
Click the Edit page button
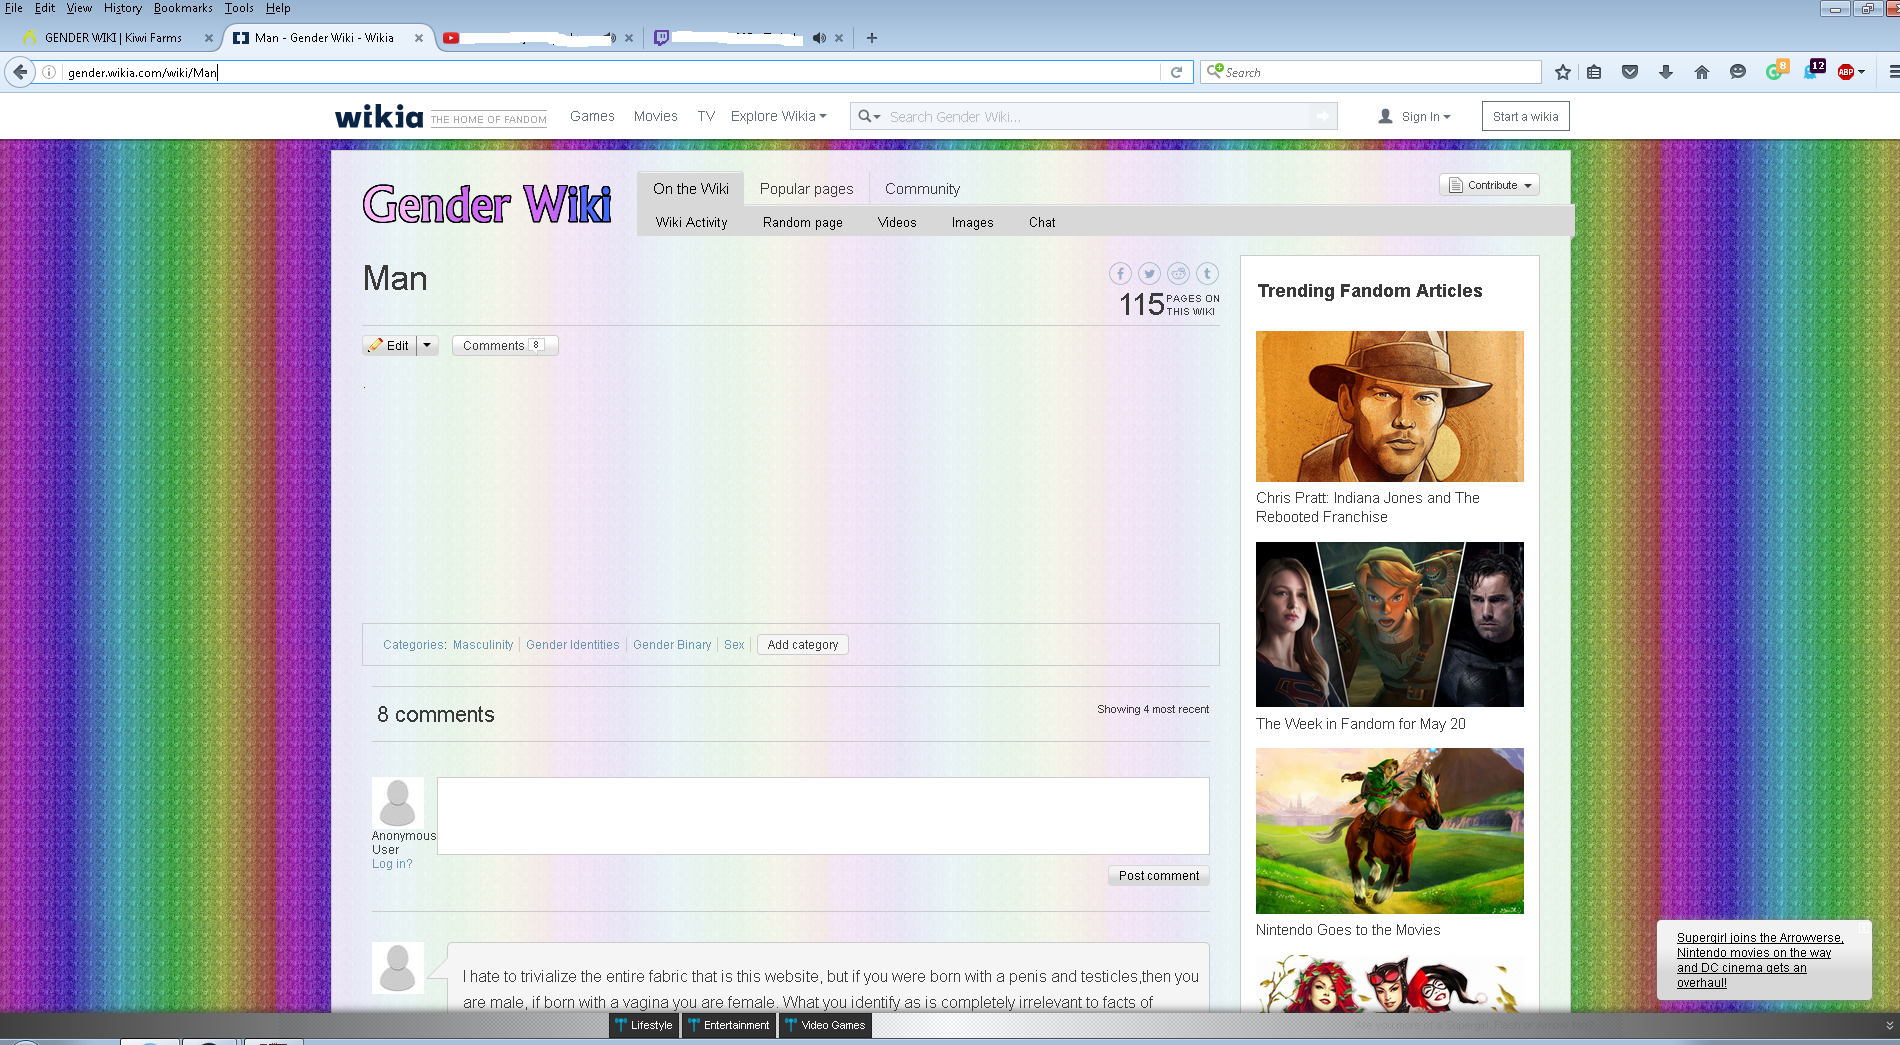coord(389,345)
